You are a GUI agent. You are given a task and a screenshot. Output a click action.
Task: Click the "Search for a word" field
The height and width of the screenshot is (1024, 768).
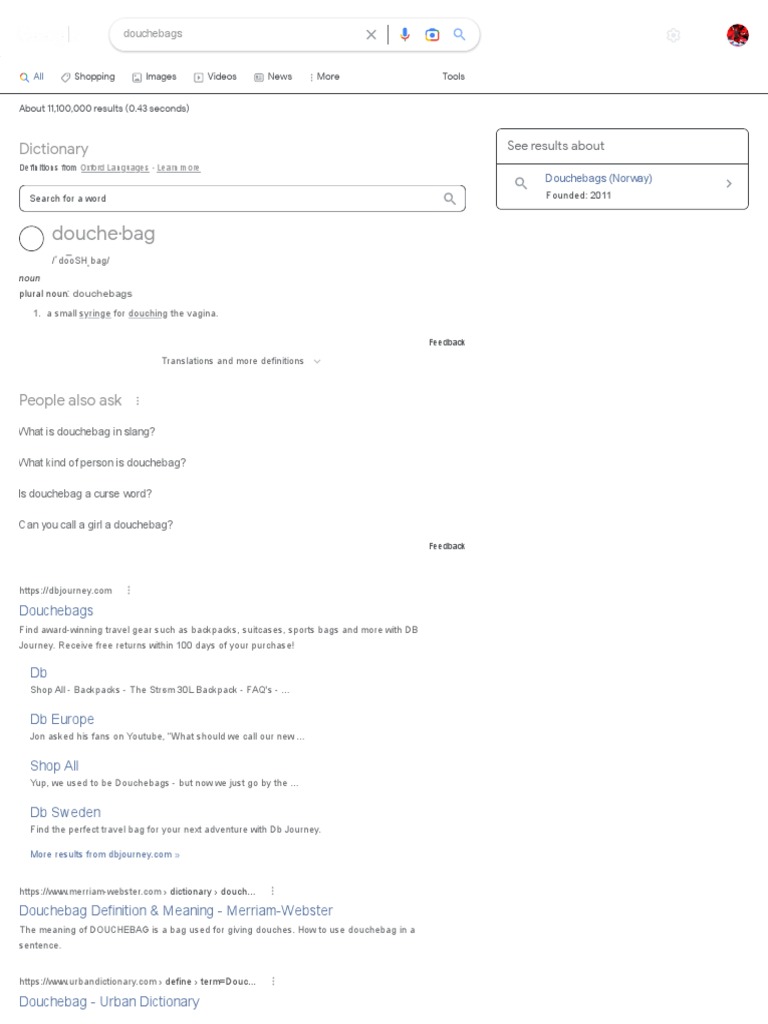230,198
